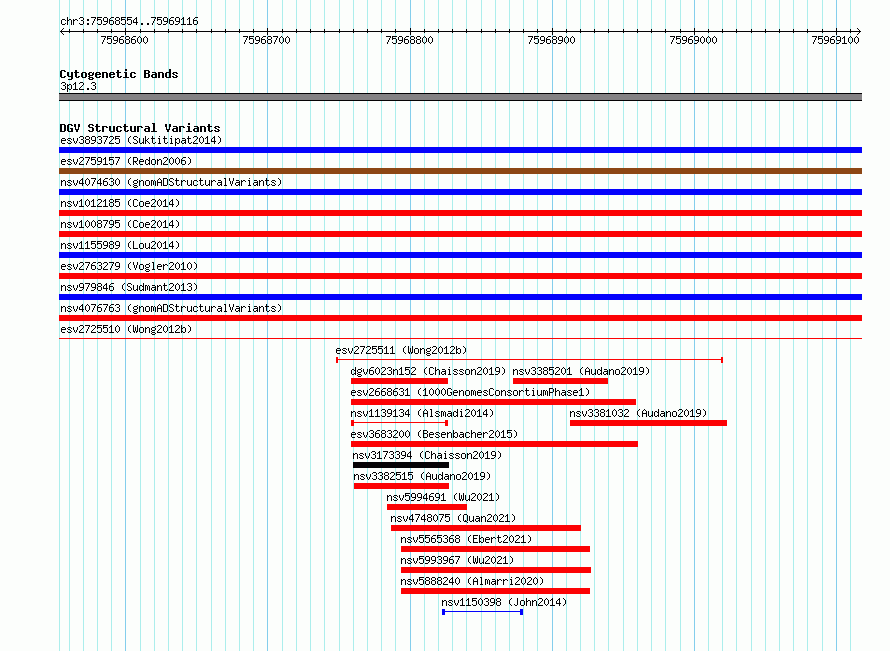
Task: Click the red nsv5994691 variant bar
Action: [x=427, y=507]
